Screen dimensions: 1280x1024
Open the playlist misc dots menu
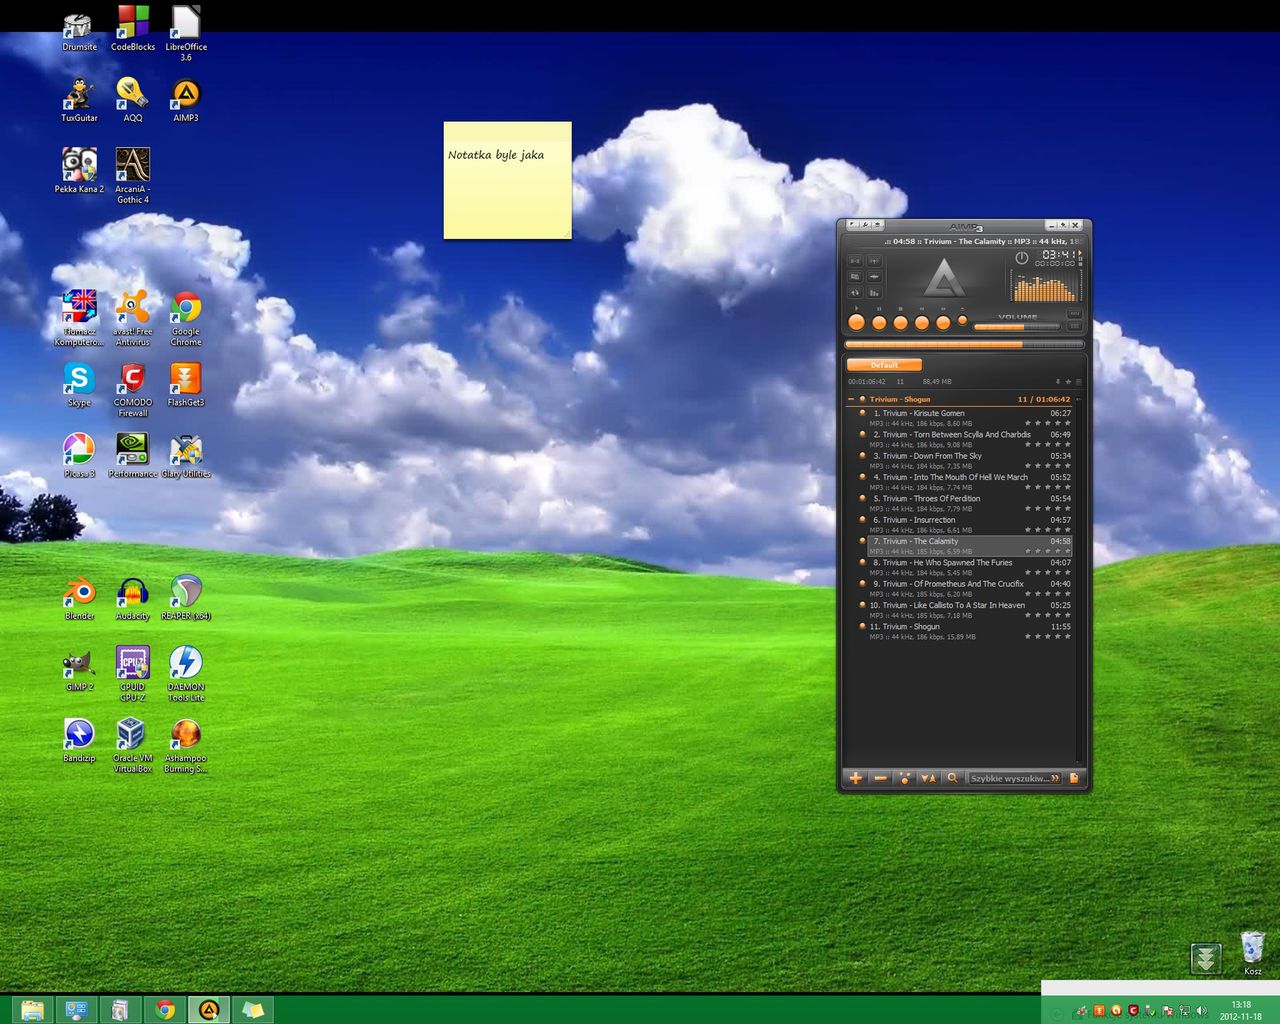[904, 778]
